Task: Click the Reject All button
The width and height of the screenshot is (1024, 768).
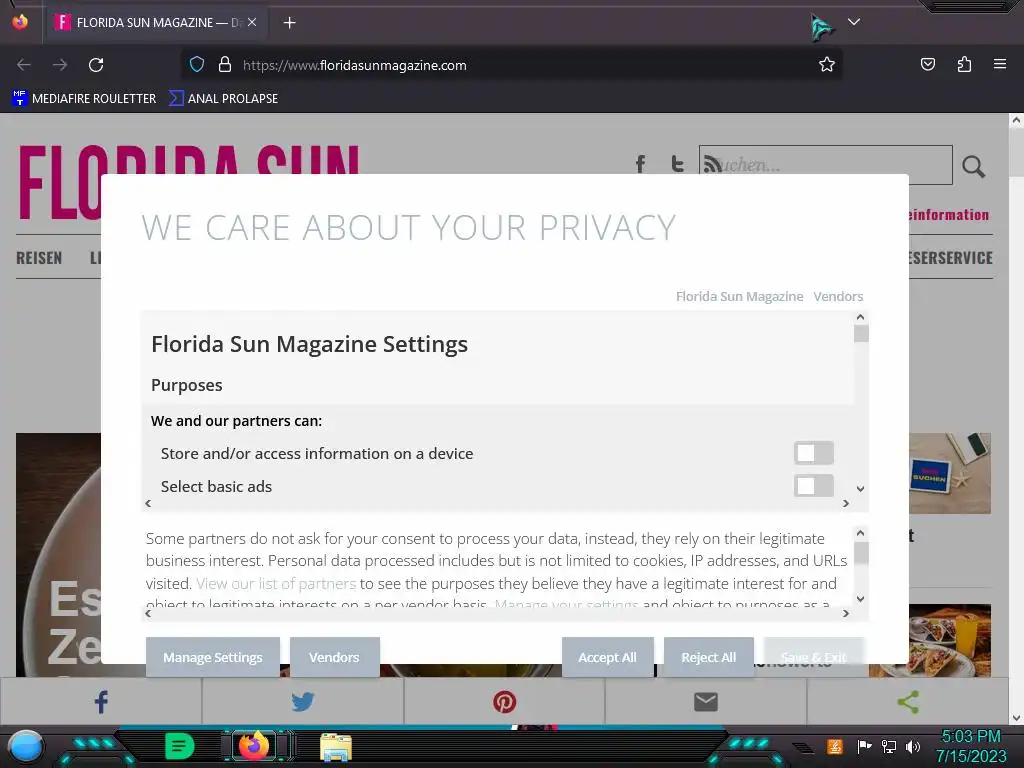Action: pos(709,657)
